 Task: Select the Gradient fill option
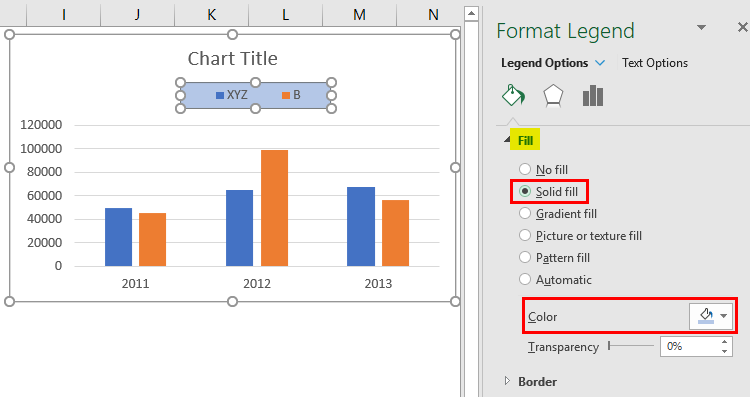pos(525,213)
